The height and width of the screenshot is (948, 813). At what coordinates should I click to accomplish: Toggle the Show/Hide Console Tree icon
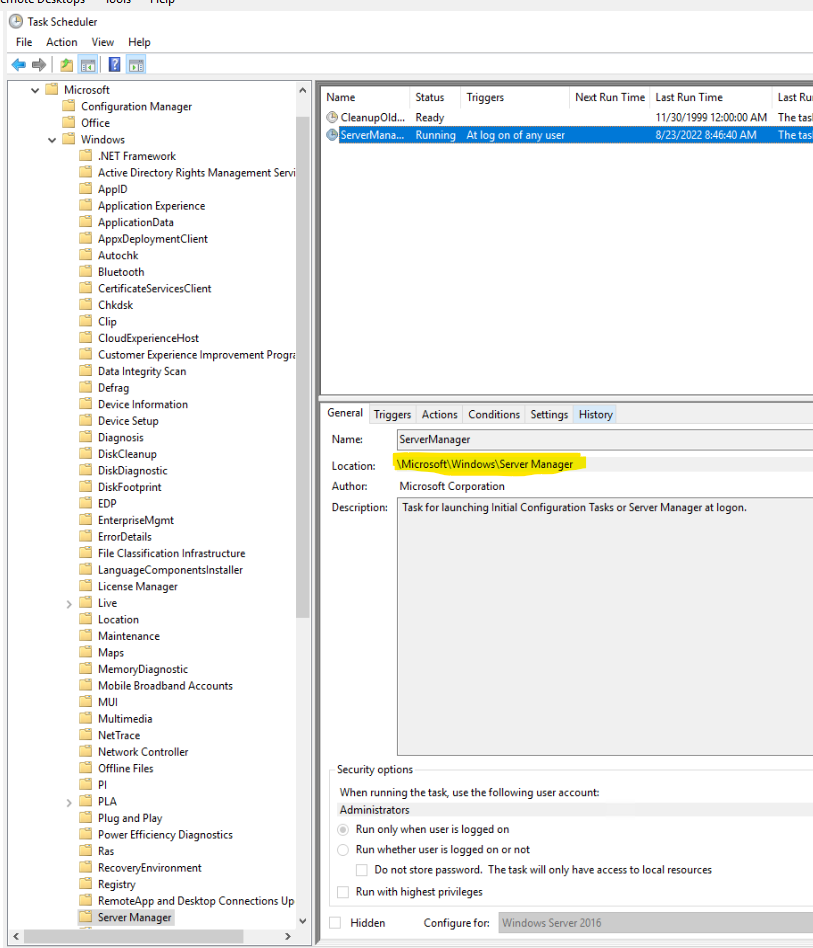point(88,65)
